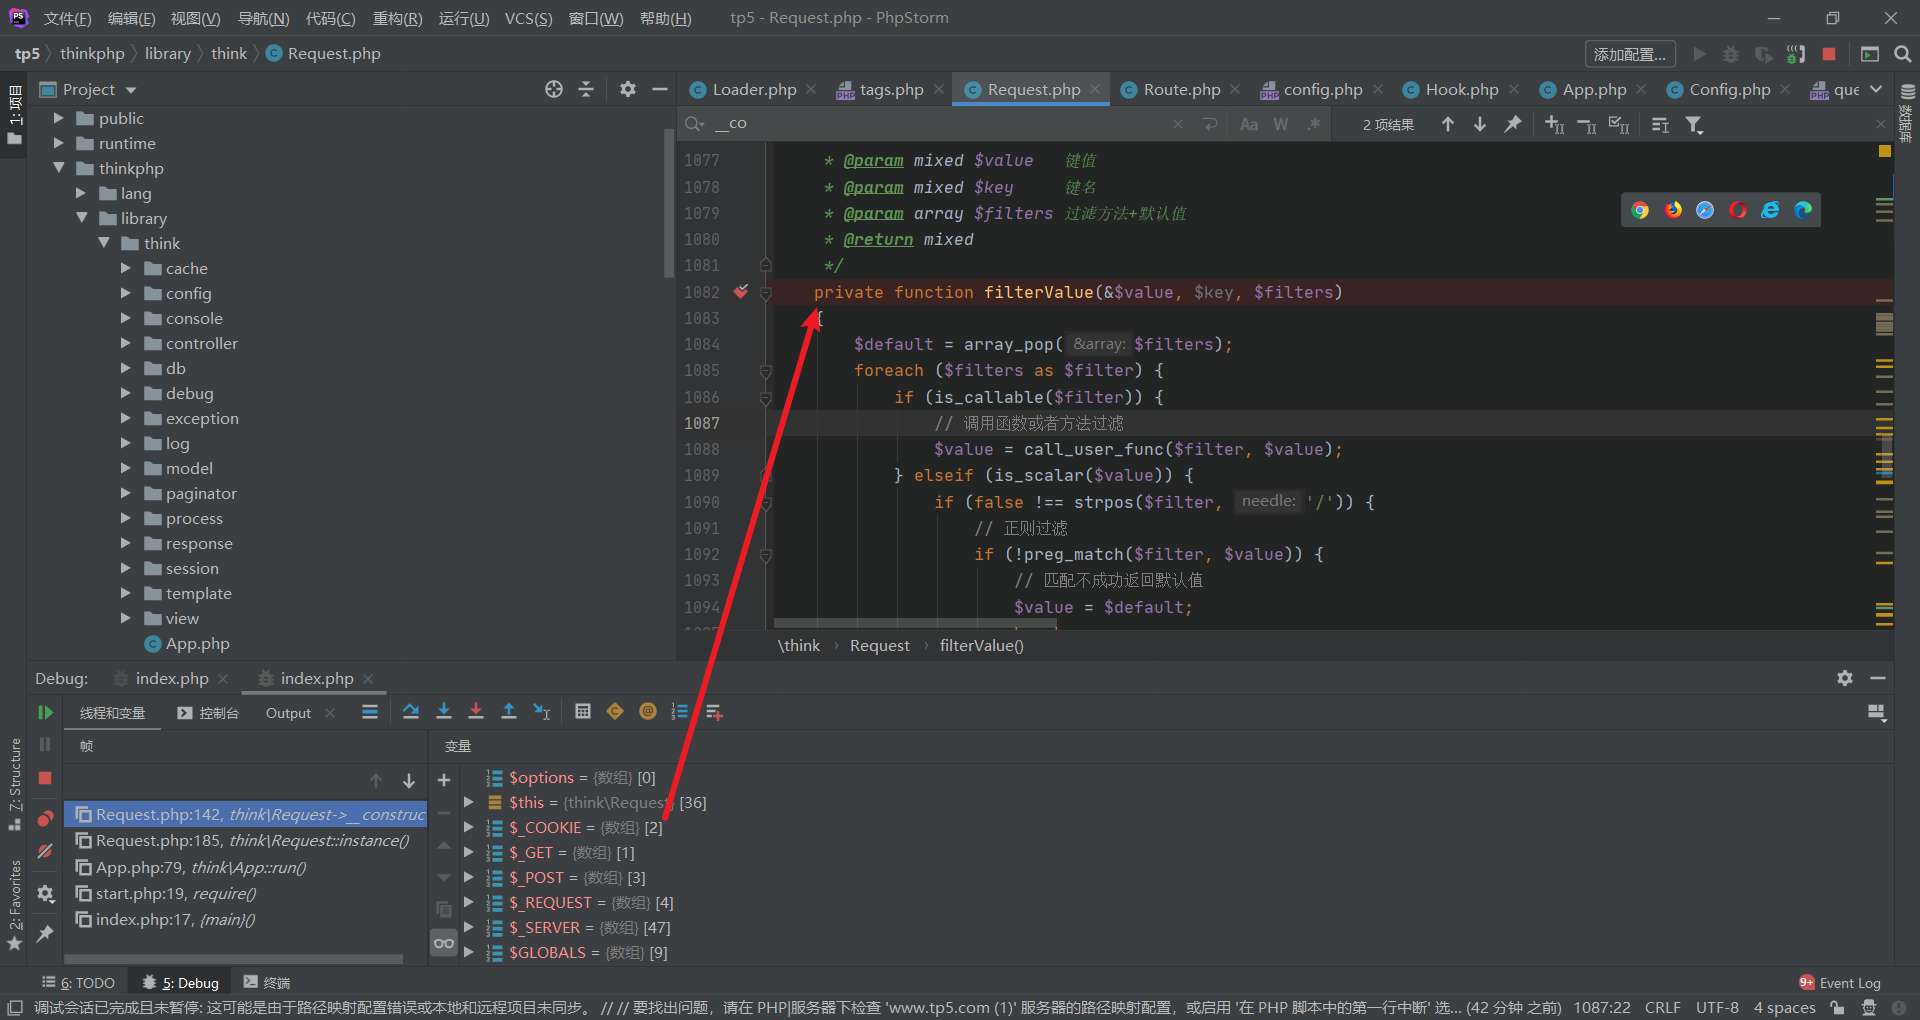The width and height of the screenshot is (1920, 1020).
Task: Enable regex mode in the find bar
Action: (x=1315, y=124)
